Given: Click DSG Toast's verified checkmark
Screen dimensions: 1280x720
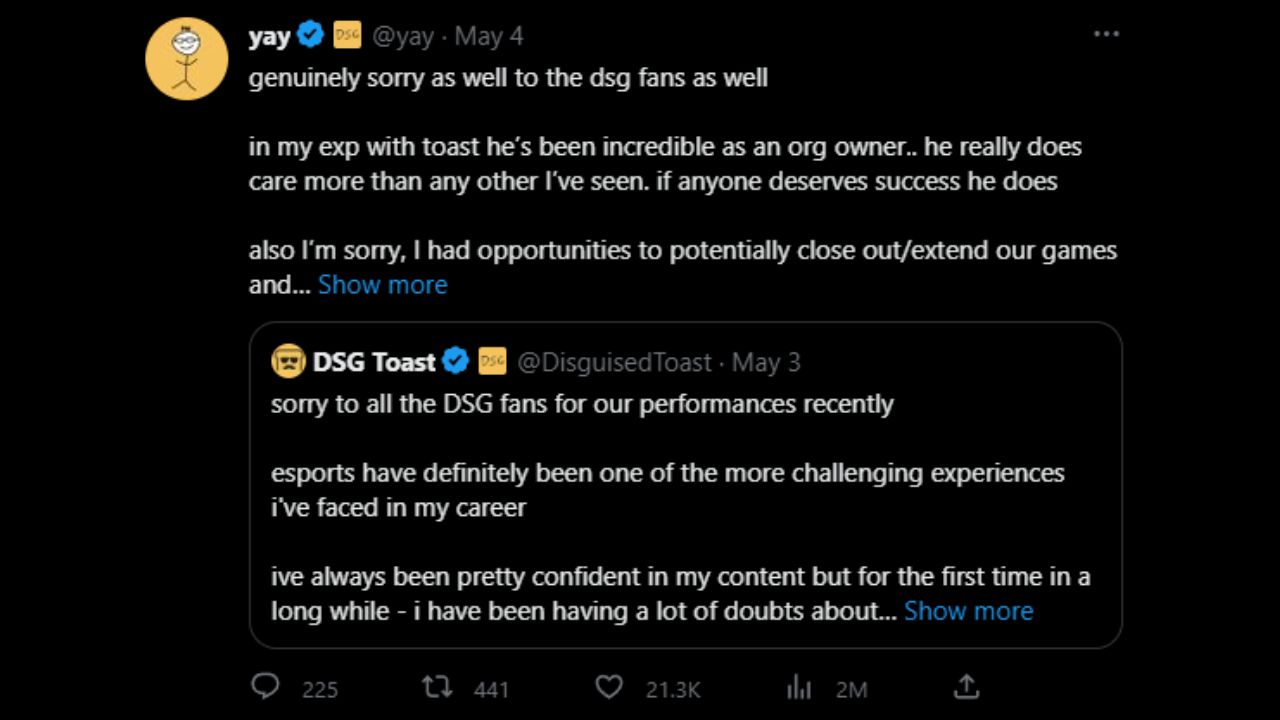Looking at the screenshot, I should pyautogui.click(x=456, y=362).
